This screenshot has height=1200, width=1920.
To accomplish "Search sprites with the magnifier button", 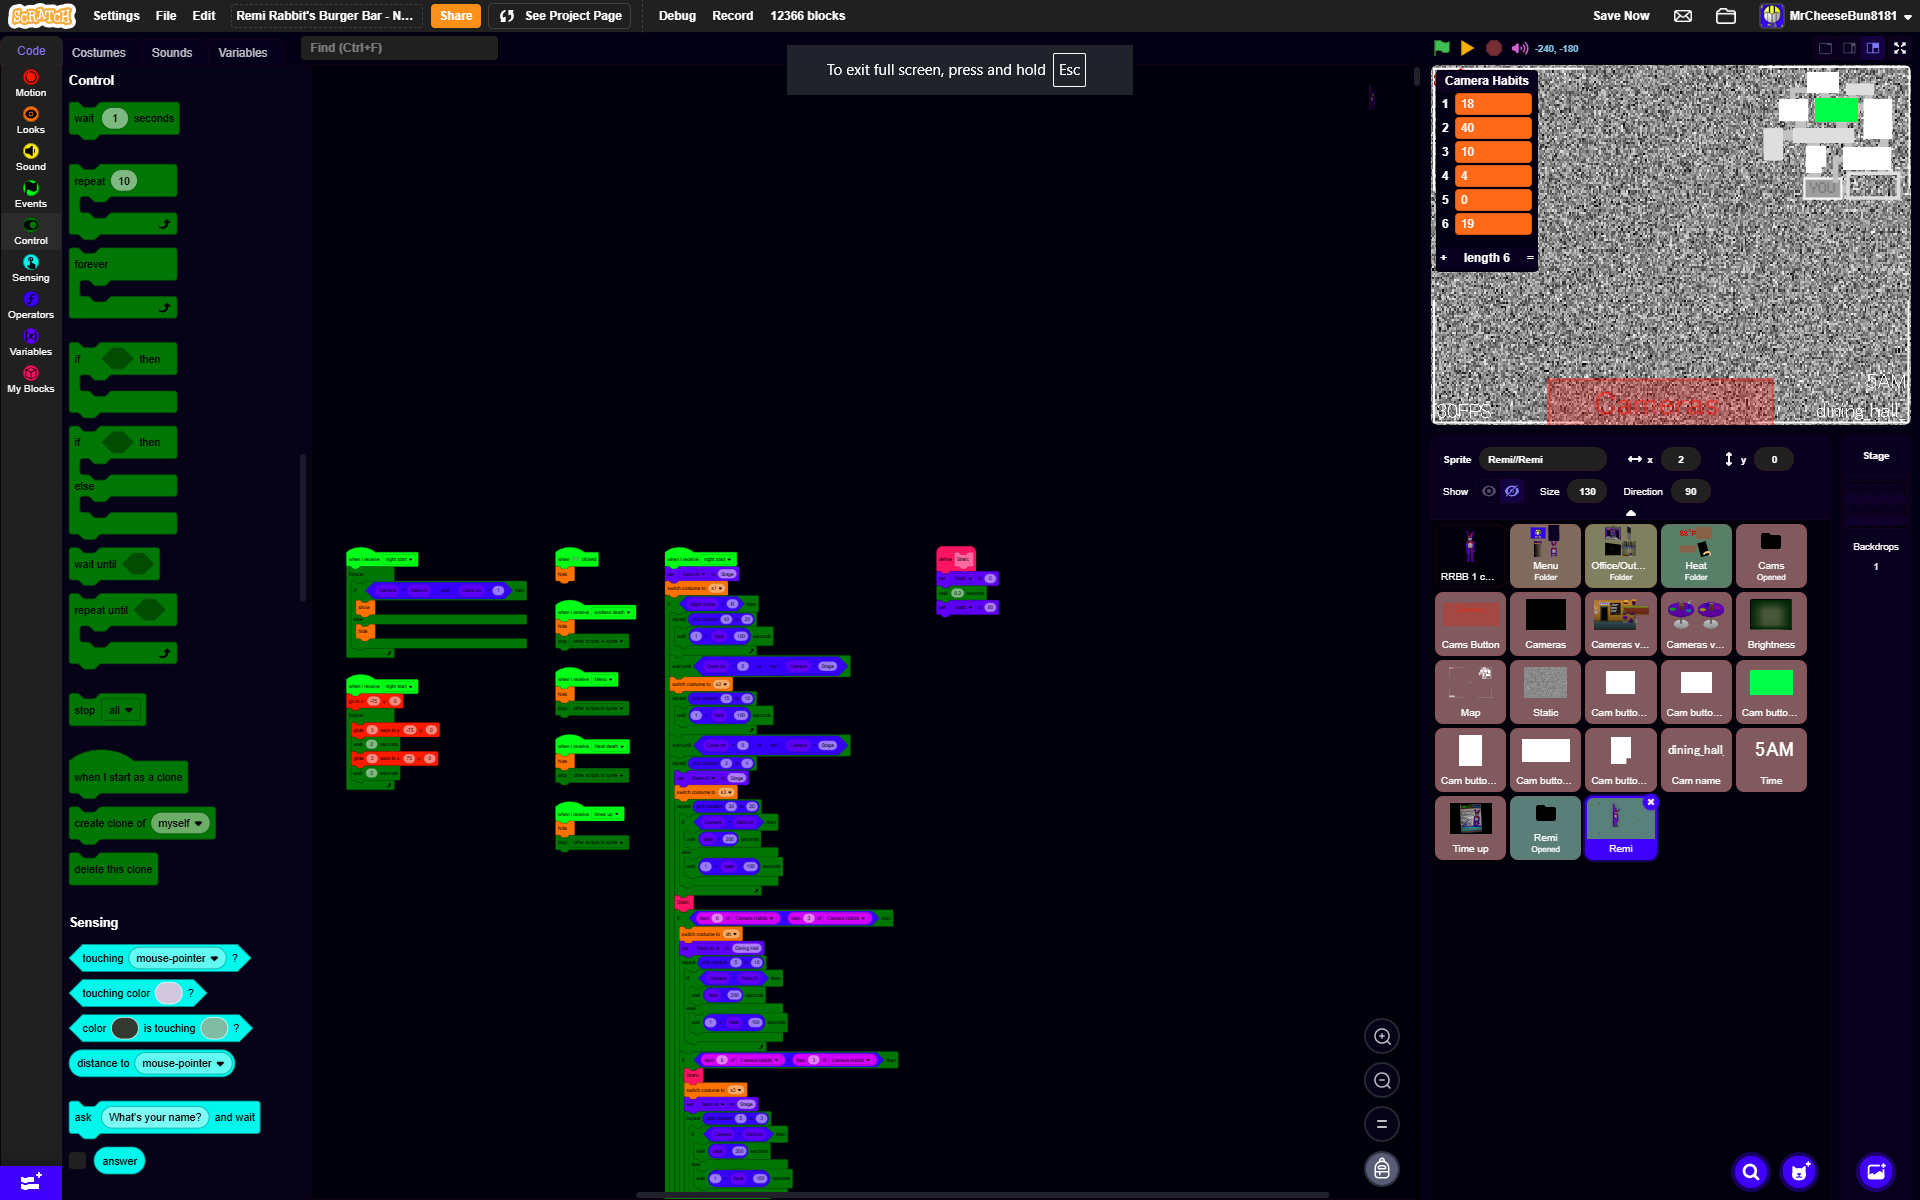I will [x=1751, y=1171].
